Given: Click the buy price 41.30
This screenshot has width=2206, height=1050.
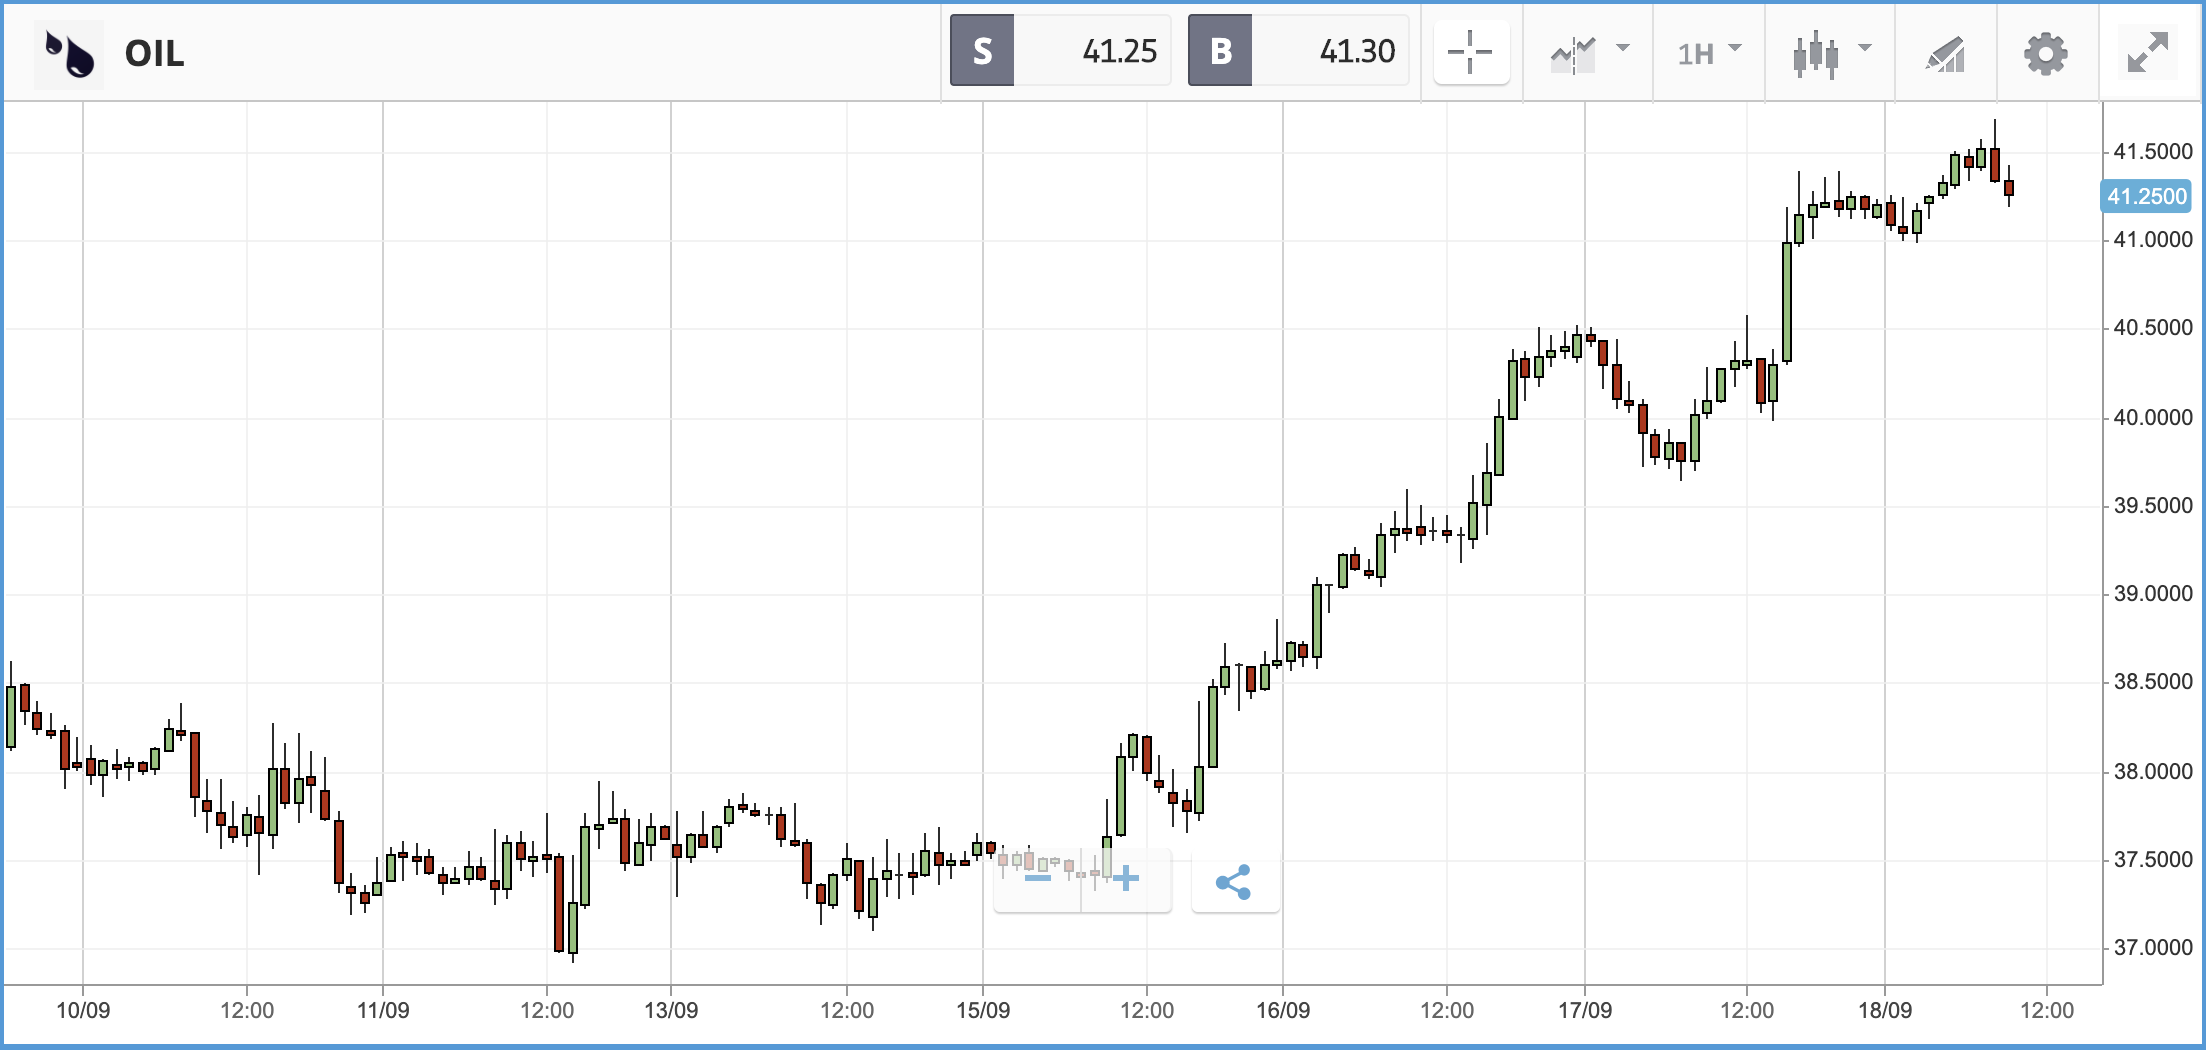Looking at the screenshot, I should click(1357, 51).
